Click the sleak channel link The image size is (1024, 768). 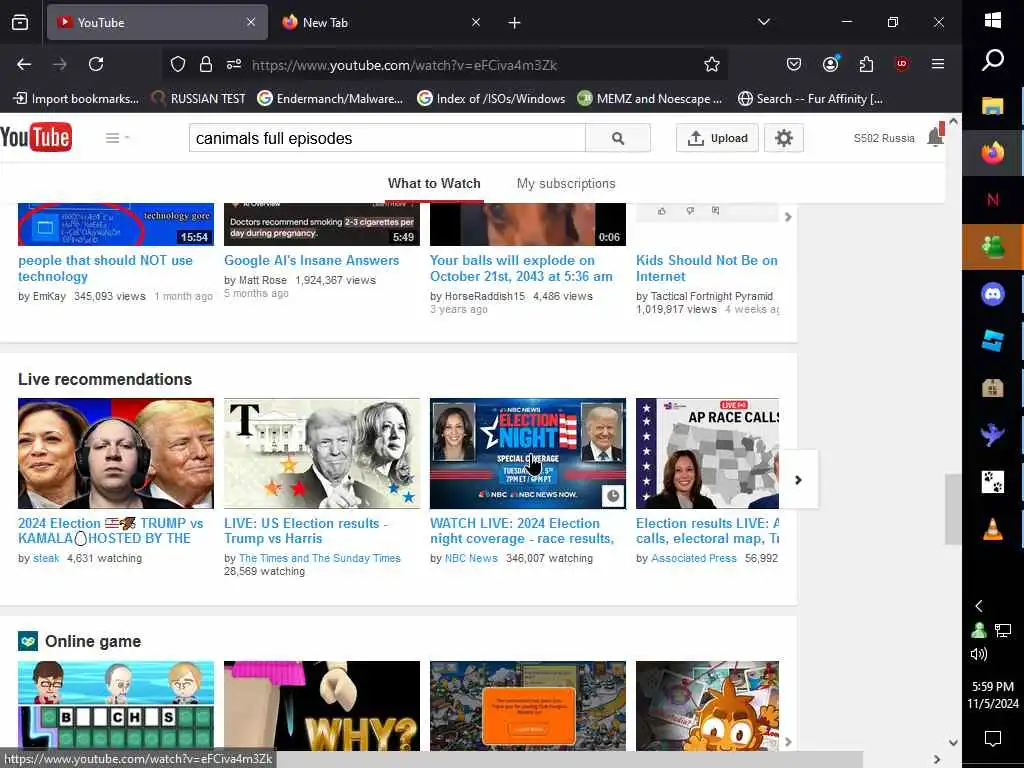point(46,558)
